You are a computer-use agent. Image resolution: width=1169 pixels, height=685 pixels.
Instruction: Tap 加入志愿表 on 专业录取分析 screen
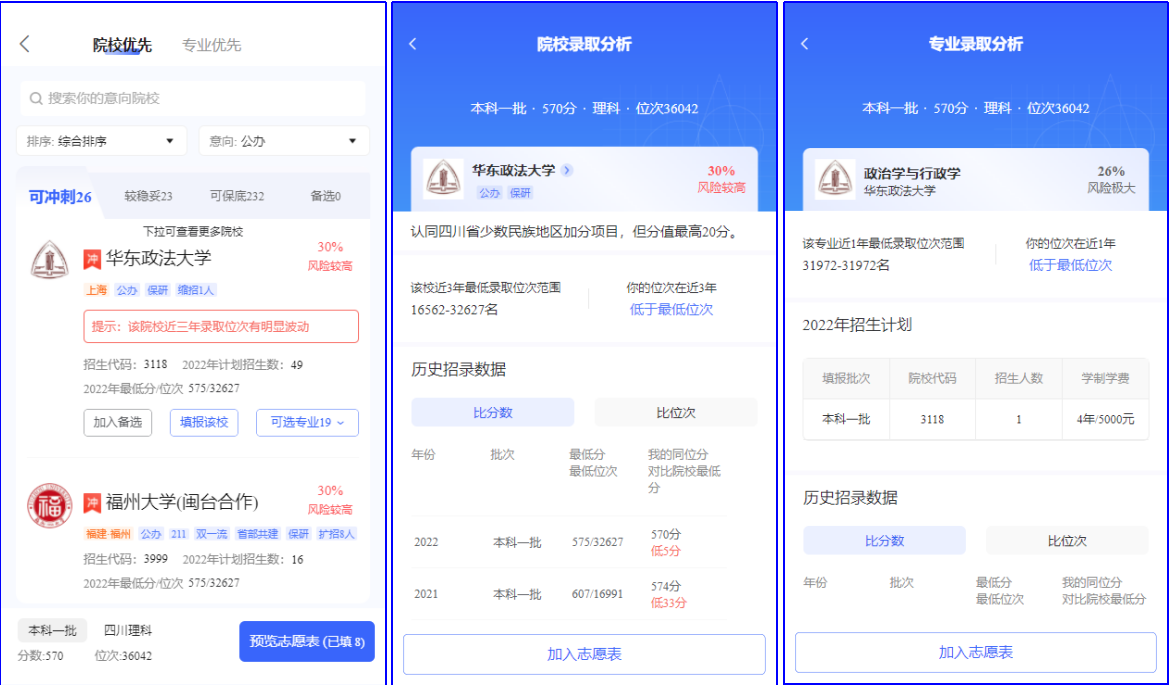point(976,653)
